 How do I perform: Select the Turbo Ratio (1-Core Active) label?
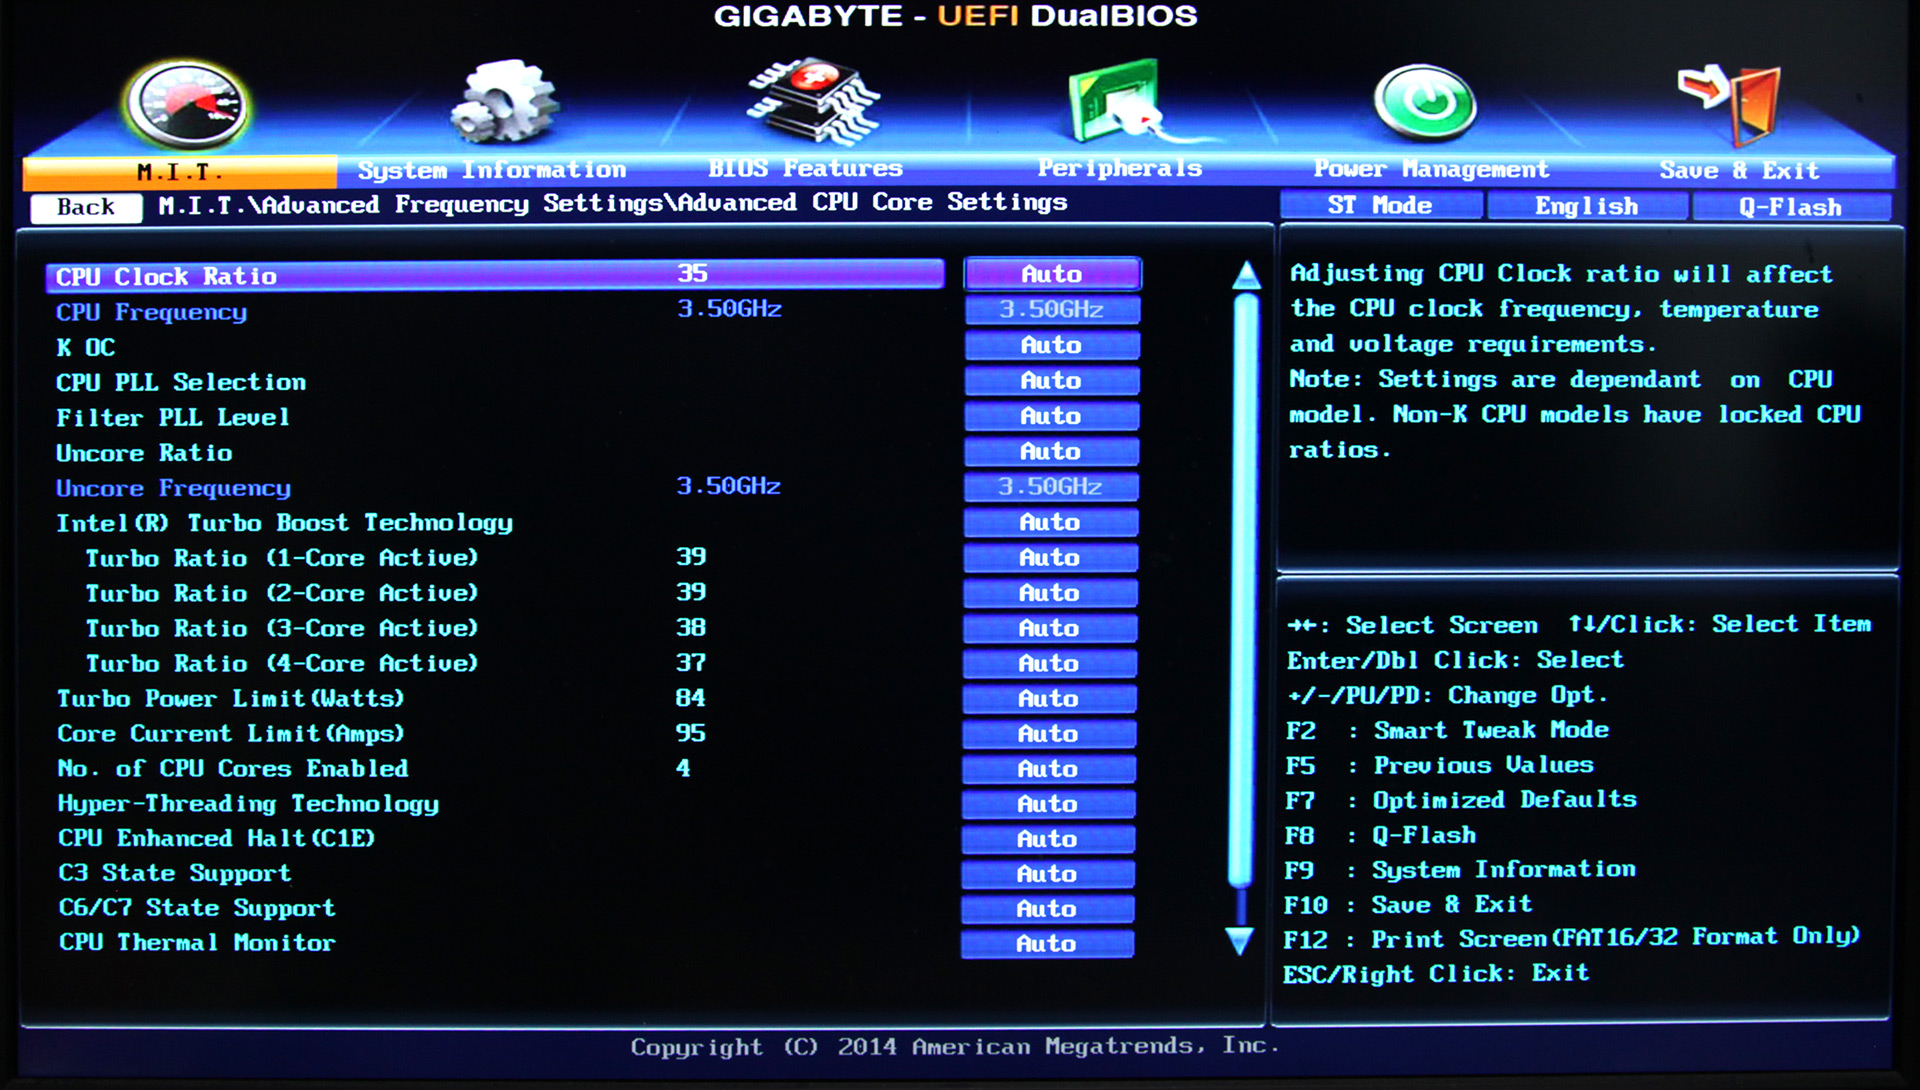[282, 558]
